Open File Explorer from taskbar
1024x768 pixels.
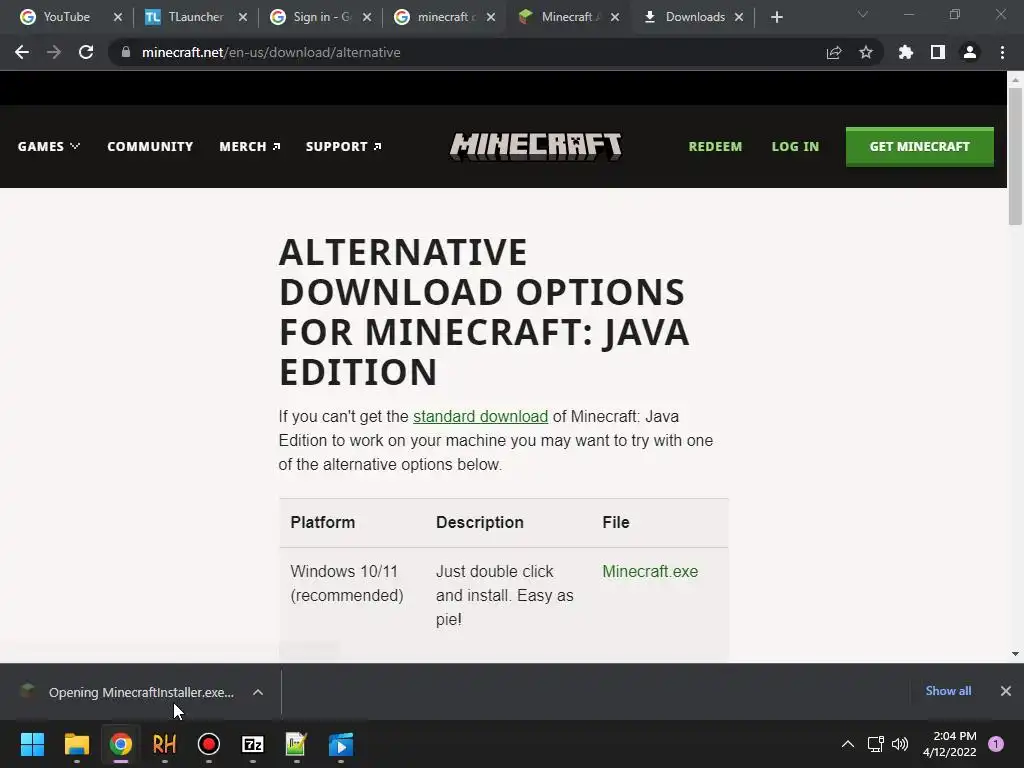(76, 744)
